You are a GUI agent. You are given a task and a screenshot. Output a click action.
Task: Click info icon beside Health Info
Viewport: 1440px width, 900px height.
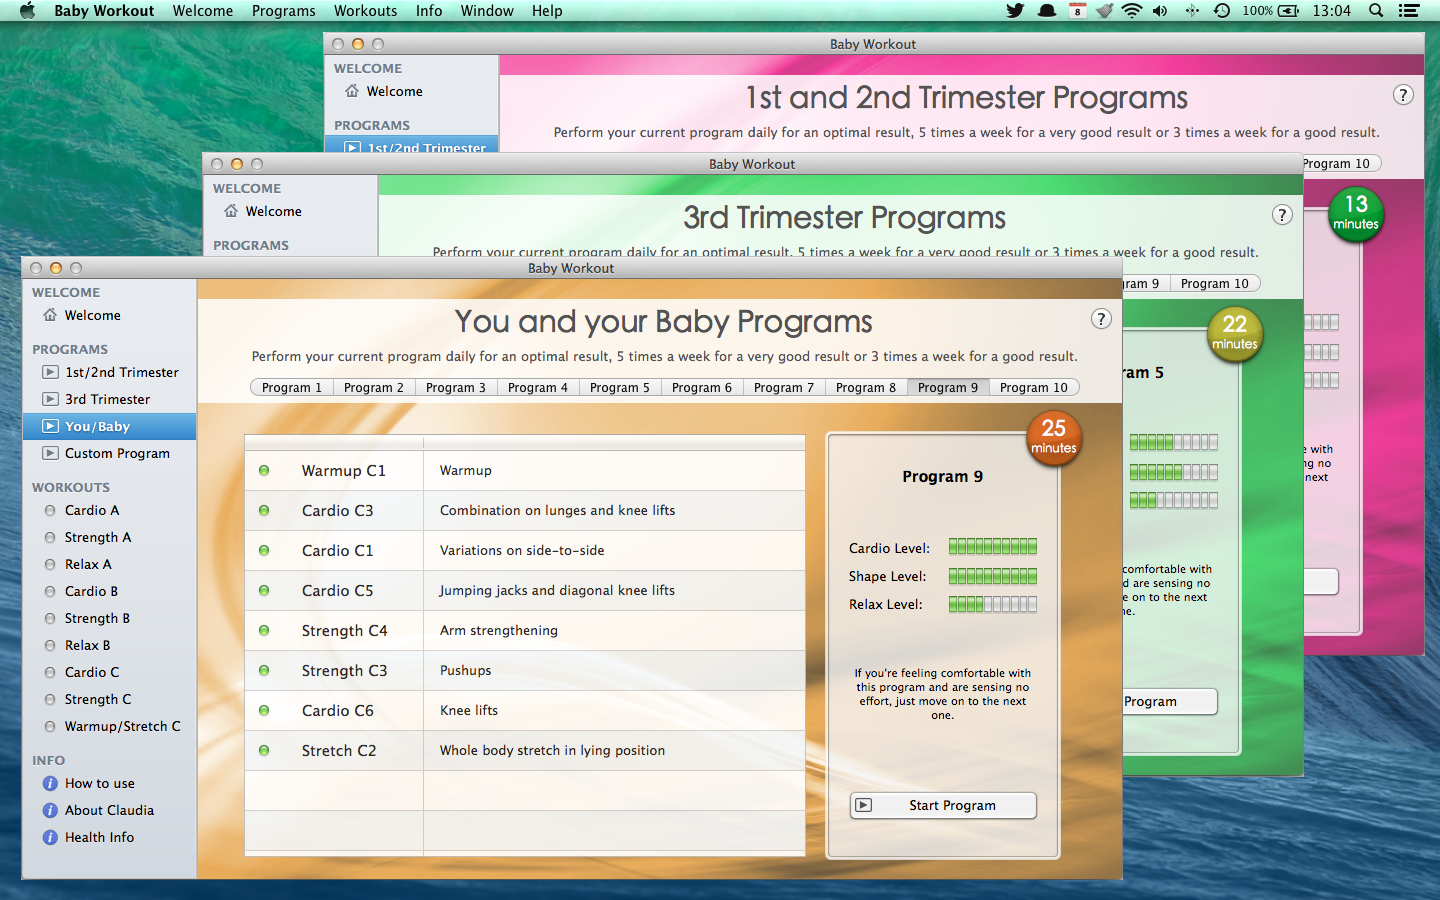tap(50, 837)
